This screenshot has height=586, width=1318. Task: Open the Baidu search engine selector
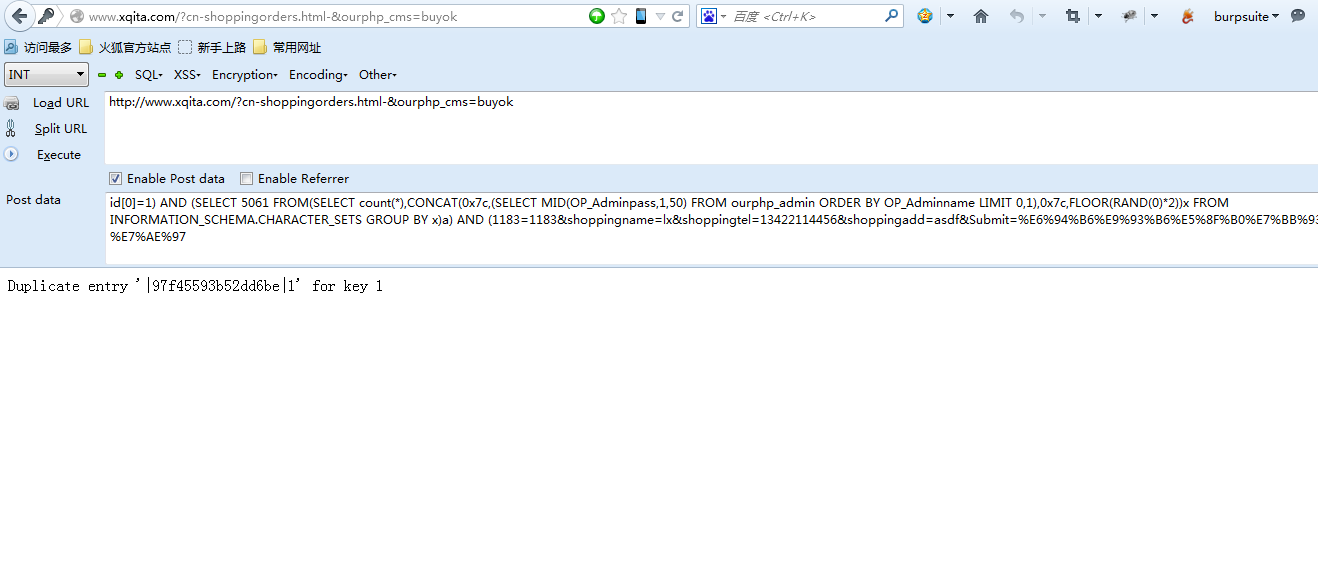713,16
